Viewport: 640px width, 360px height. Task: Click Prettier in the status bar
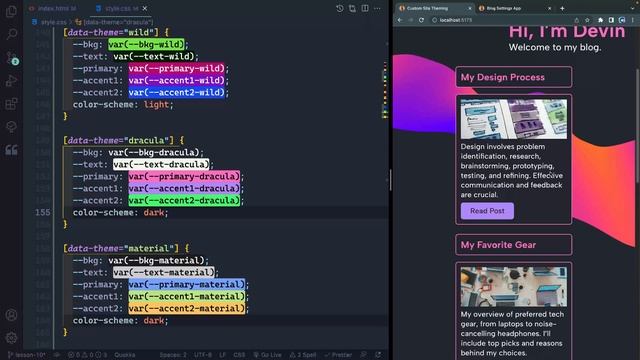click(x=338, y=355)
